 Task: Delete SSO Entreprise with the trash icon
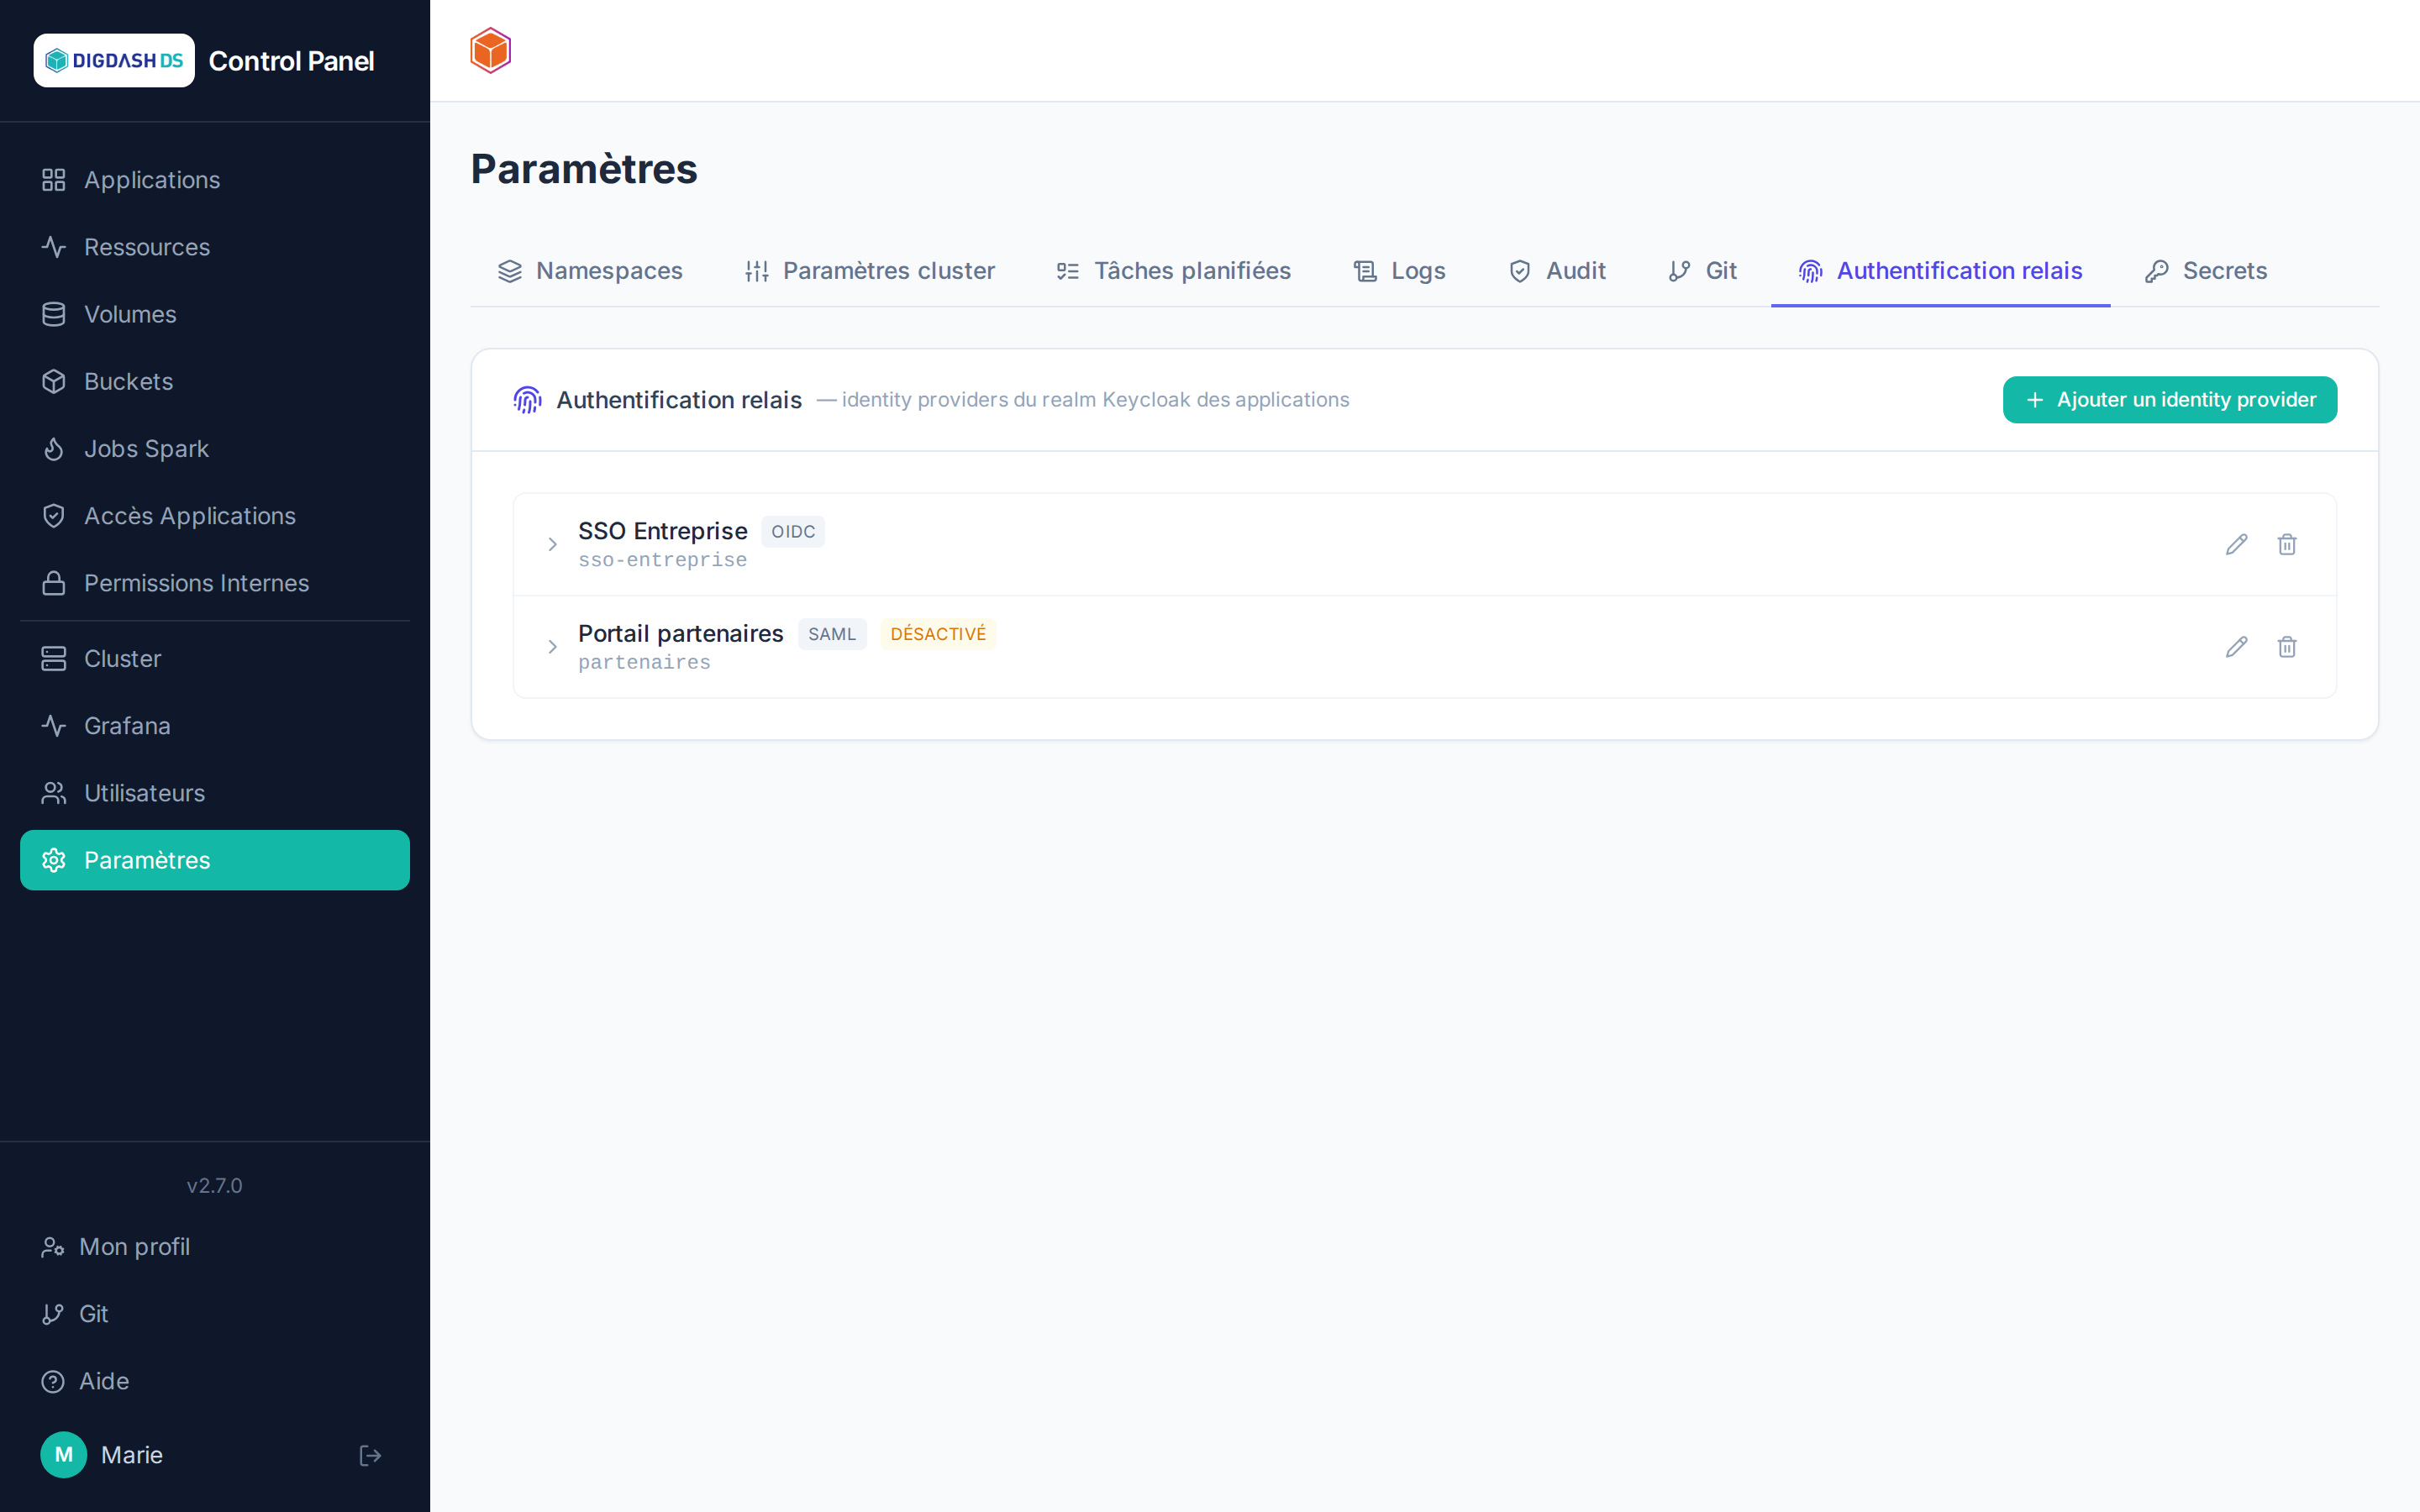coord(2287,544)
